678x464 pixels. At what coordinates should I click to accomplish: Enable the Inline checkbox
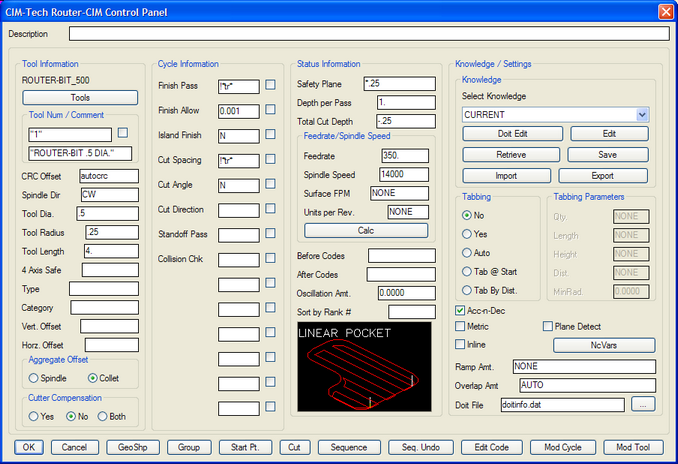pos(460,344)
